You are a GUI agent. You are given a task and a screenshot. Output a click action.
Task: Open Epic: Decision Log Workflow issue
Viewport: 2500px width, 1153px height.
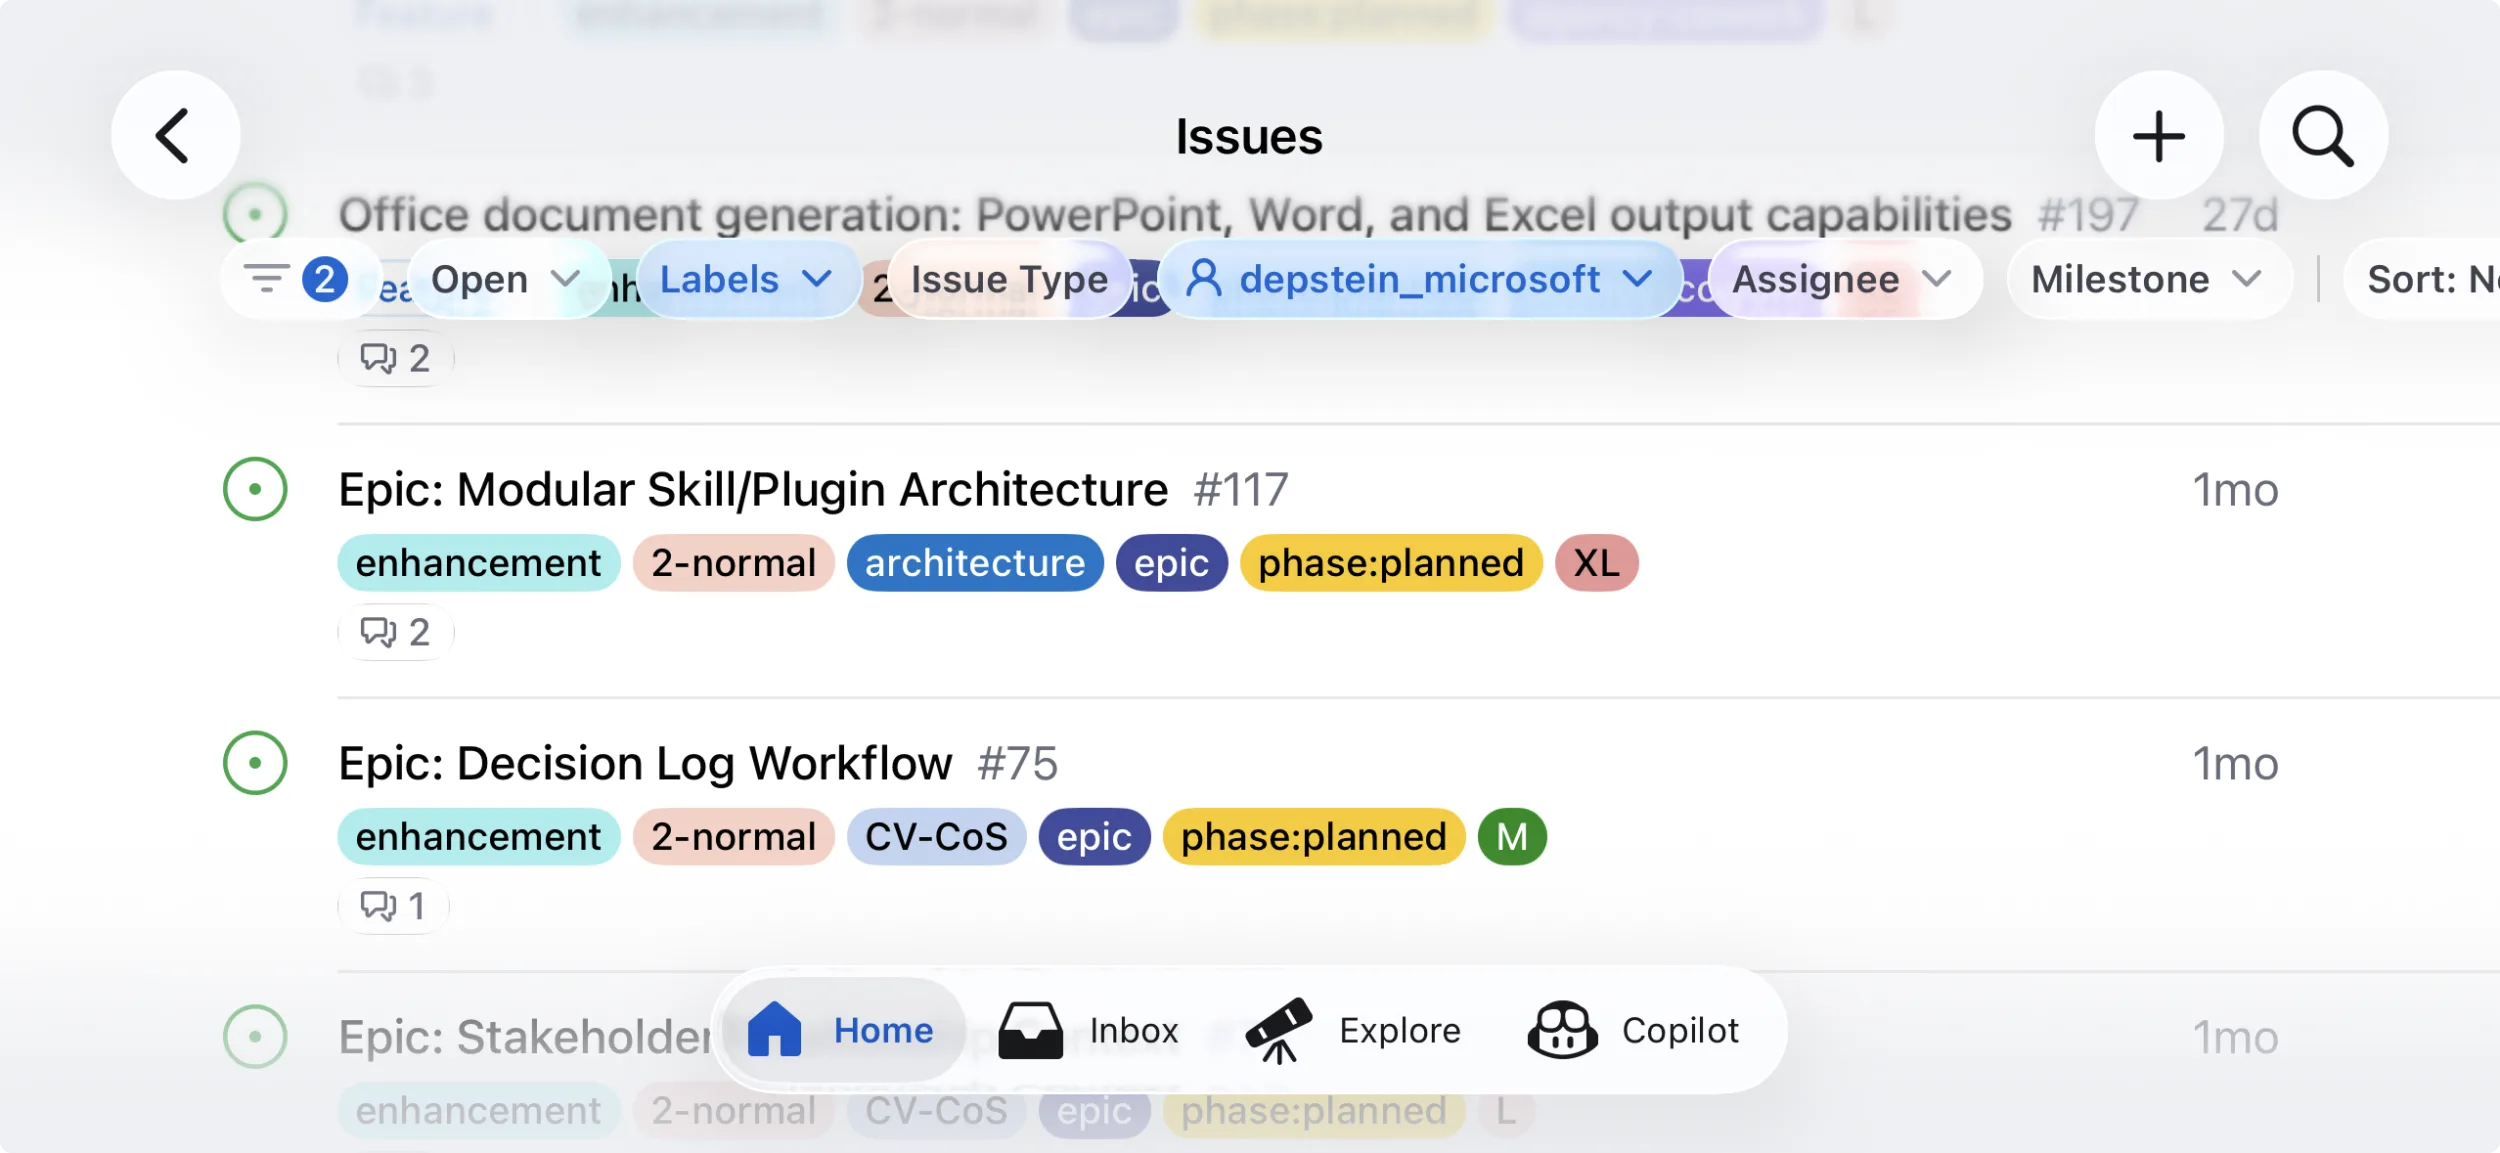[x=645, y=764]
